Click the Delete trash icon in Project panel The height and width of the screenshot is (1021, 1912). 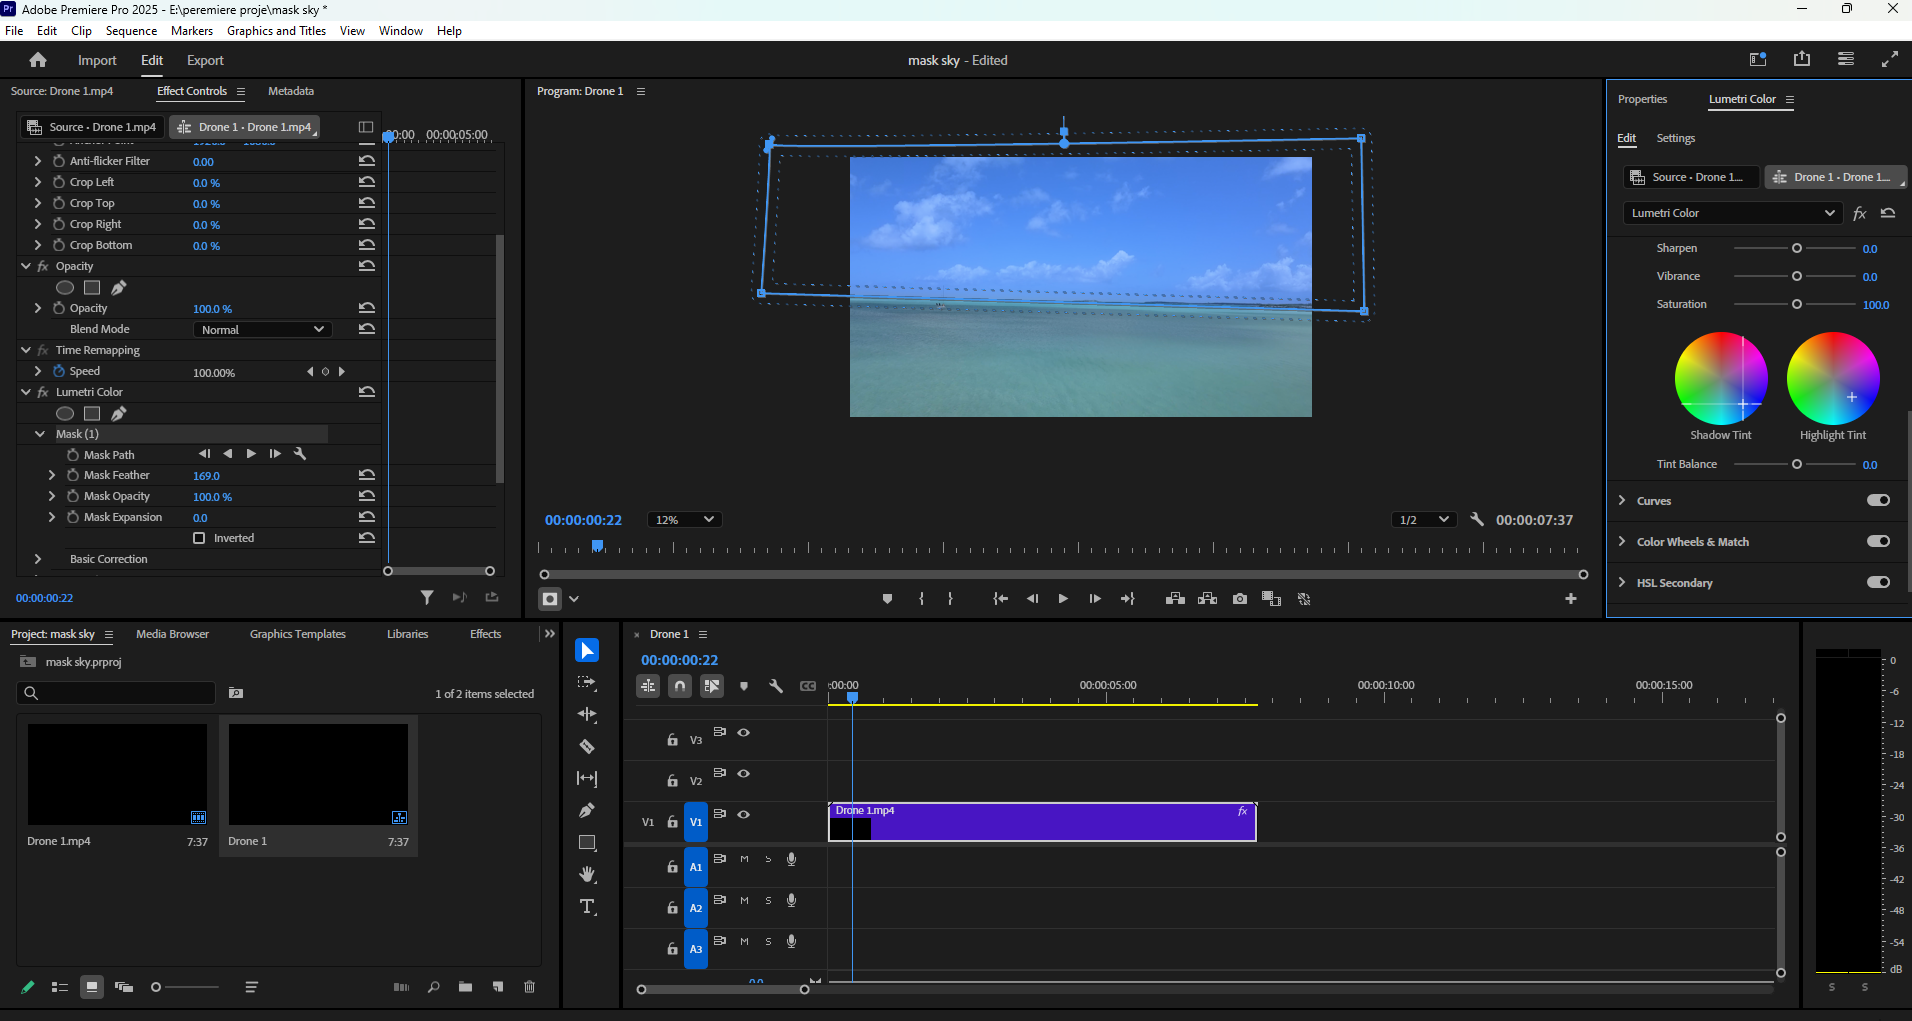click(529, 987)
